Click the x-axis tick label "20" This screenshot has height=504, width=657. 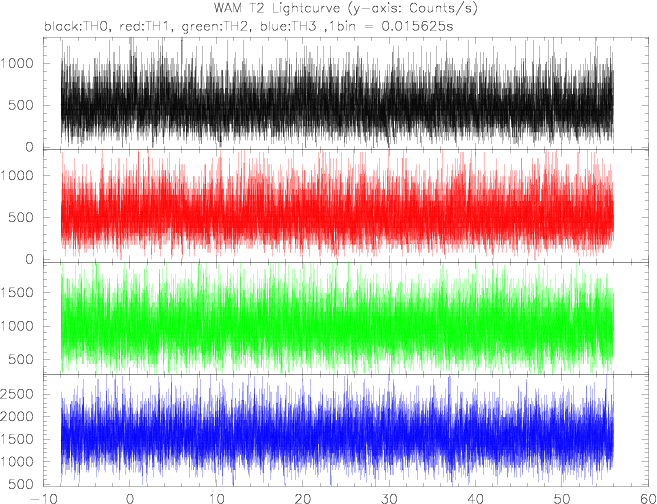[302, 499]
